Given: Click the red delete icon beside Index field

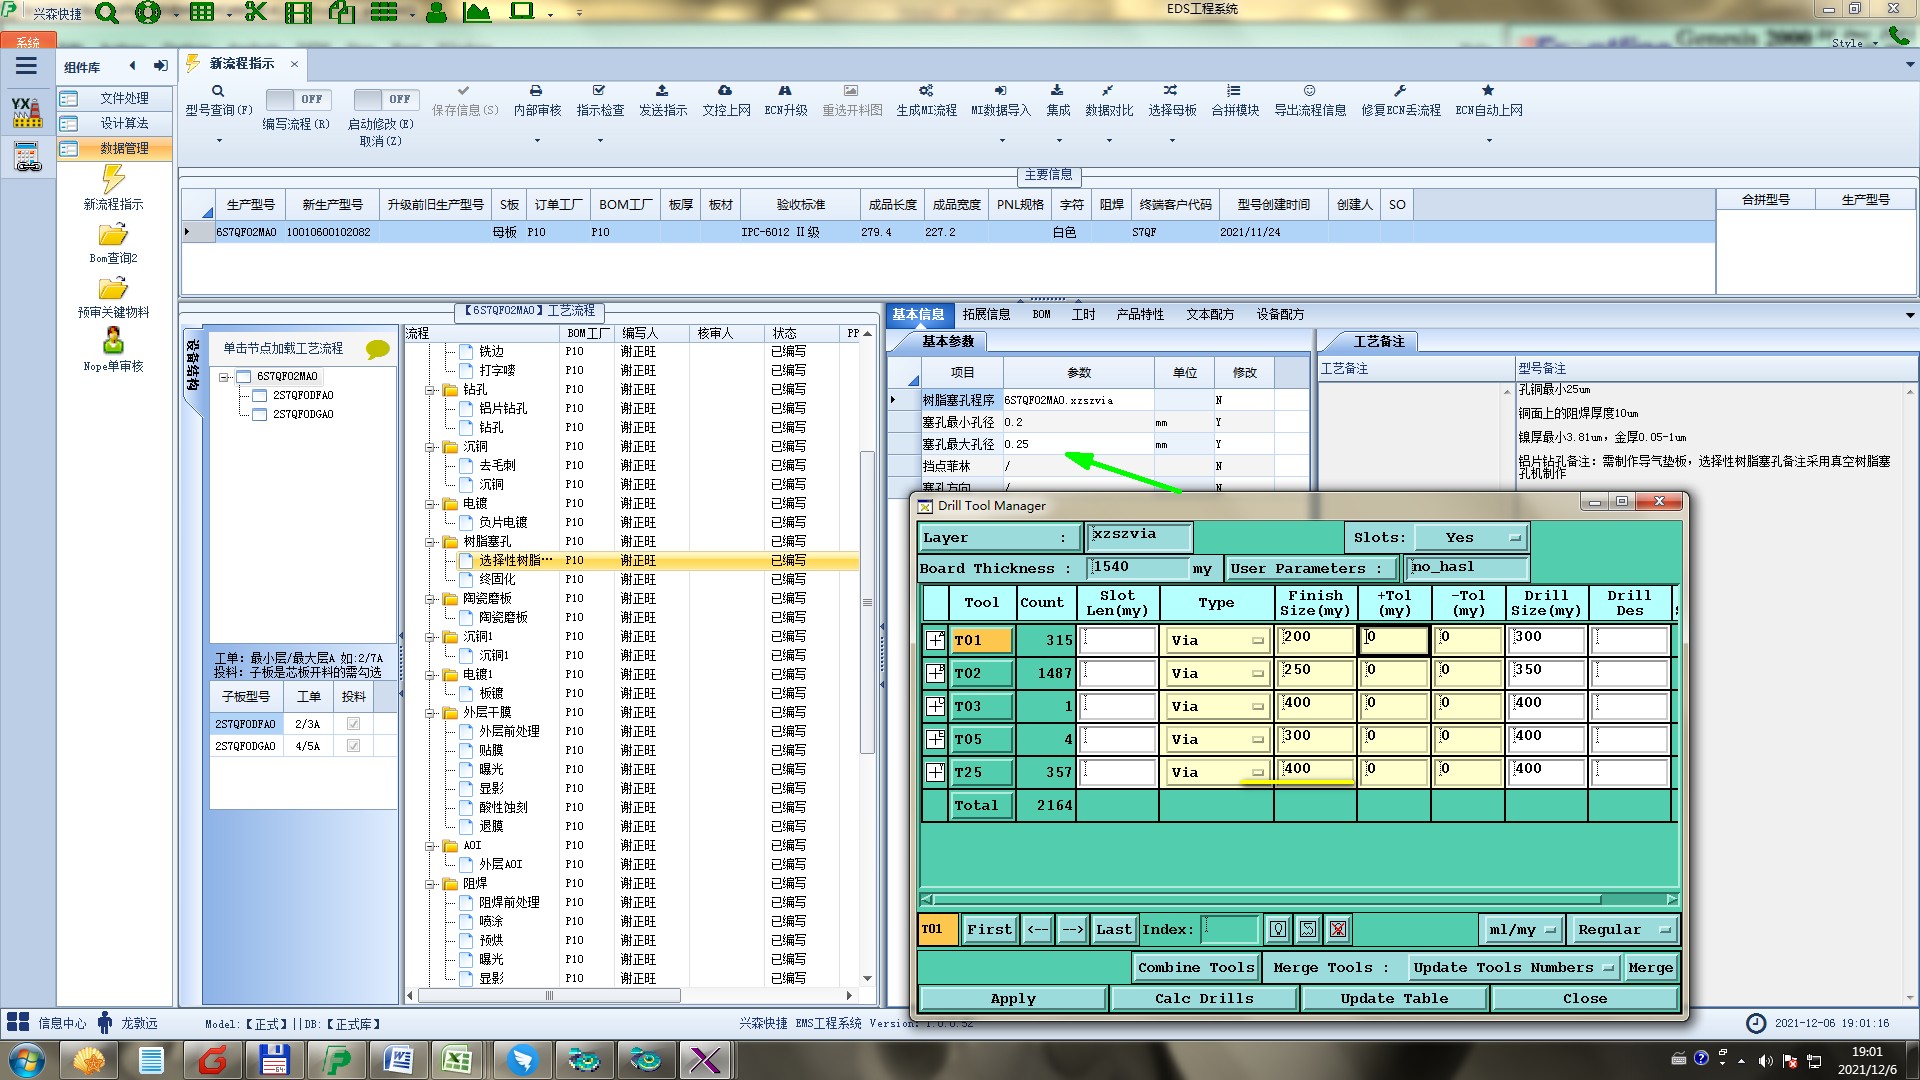Looking at the screenshot, I should [1337, 929].
